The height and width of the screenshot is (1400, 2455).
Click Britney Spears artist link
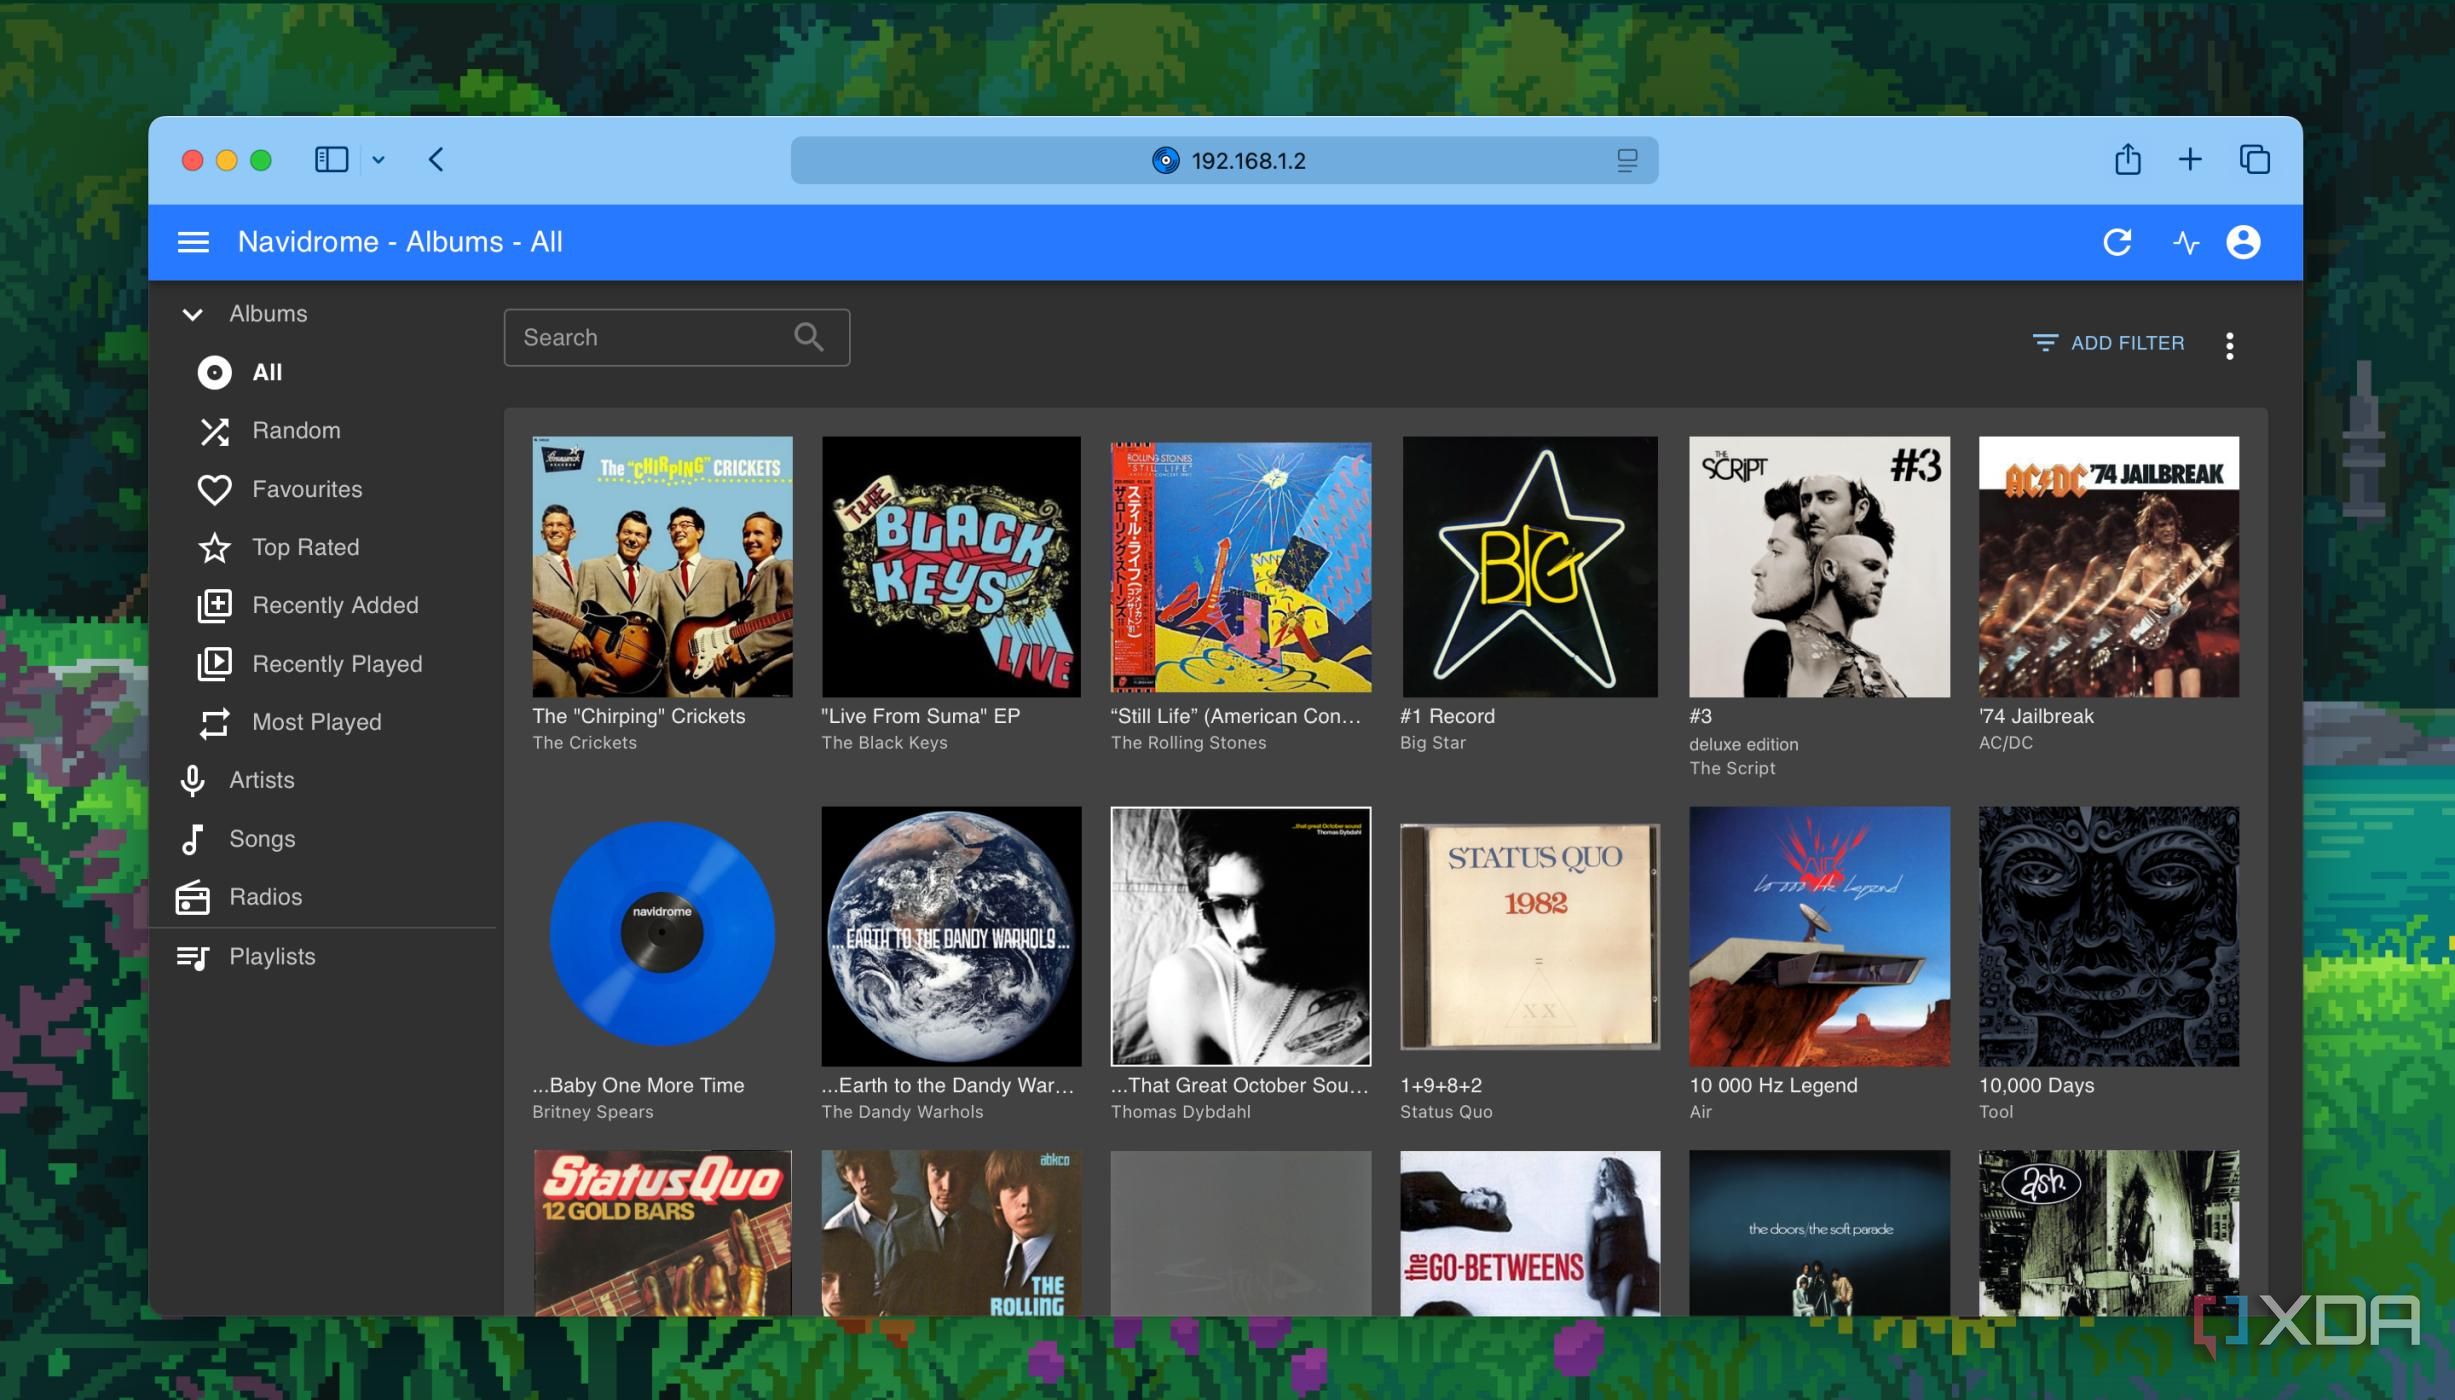pos(592,1112)
